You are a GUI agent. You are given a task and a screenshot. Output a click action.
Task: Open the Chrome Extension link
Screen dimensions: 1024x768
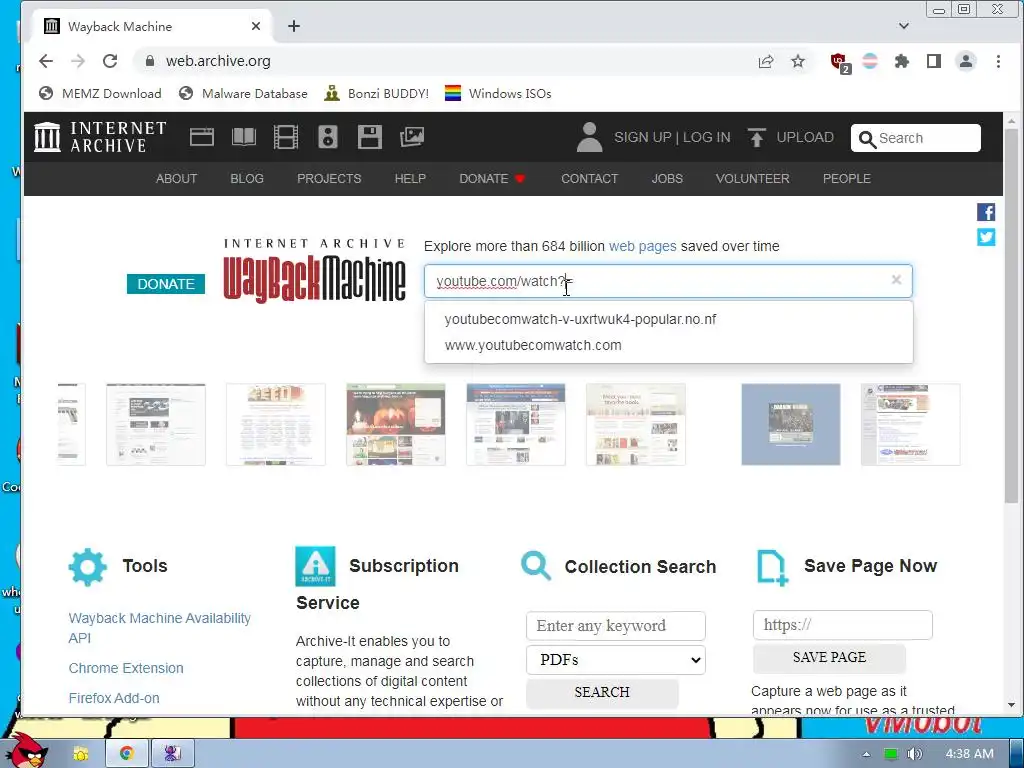(126, 668)
